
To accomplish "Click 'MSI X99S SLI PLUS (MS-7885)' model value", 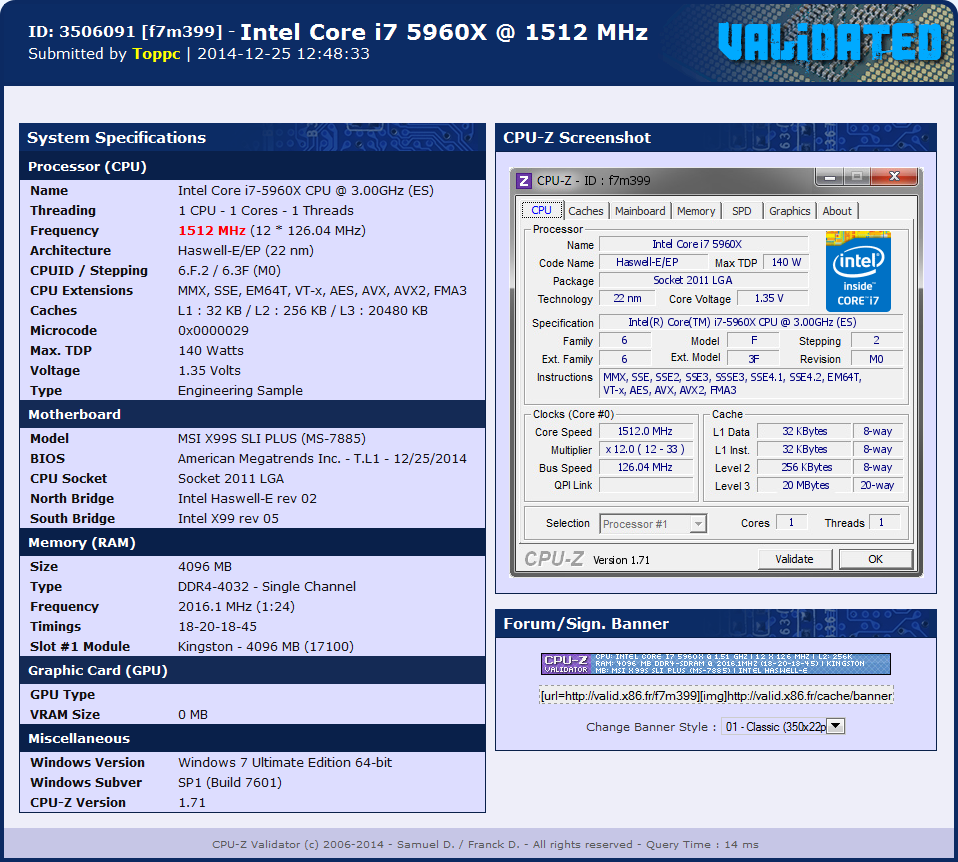I will 272,439.
